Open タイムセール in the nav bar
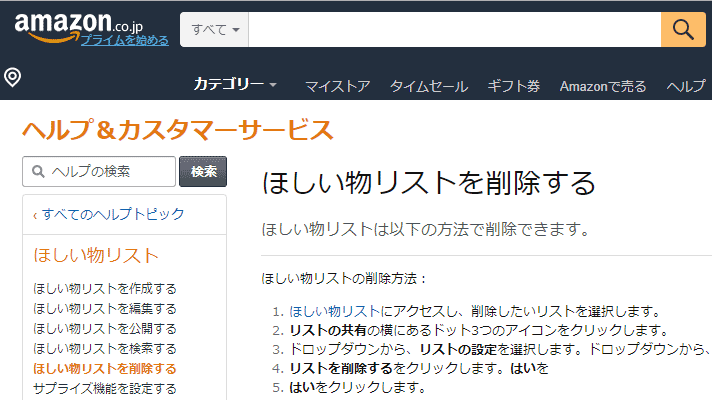The image size is (712, 400). pos(429,86)
